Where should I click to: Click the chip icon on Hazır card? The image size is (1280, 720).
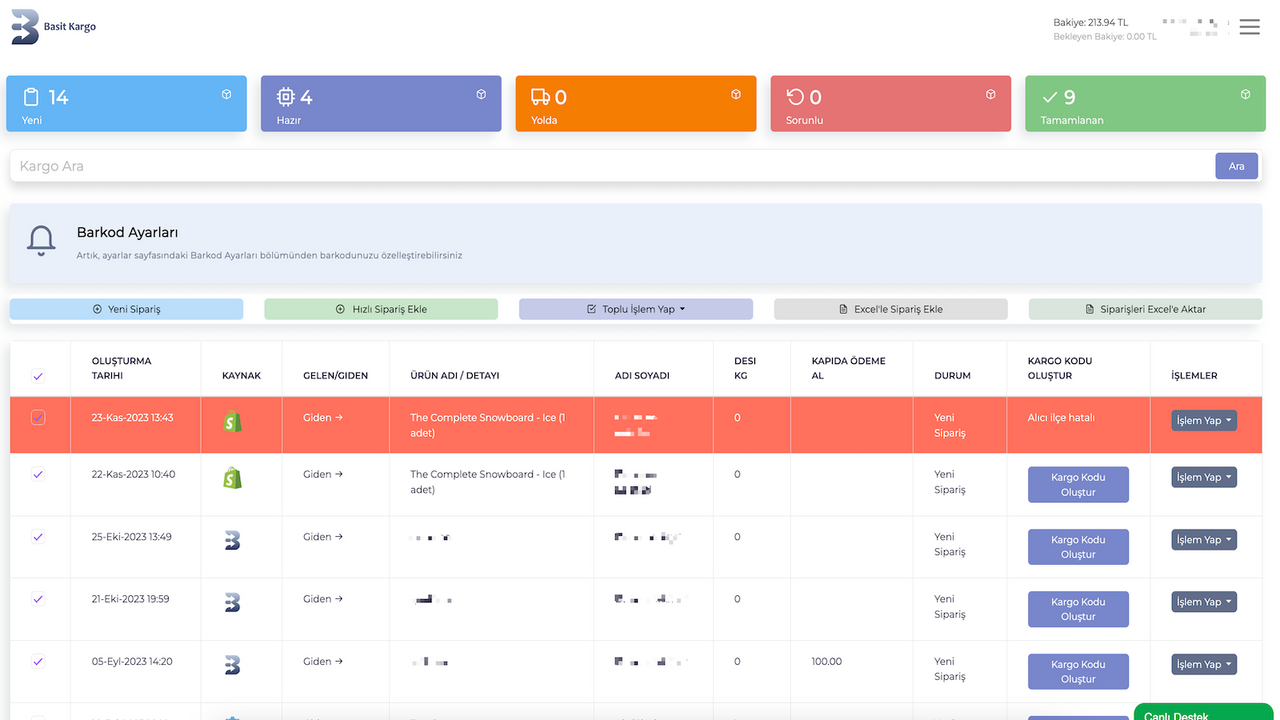click(286, 97)
